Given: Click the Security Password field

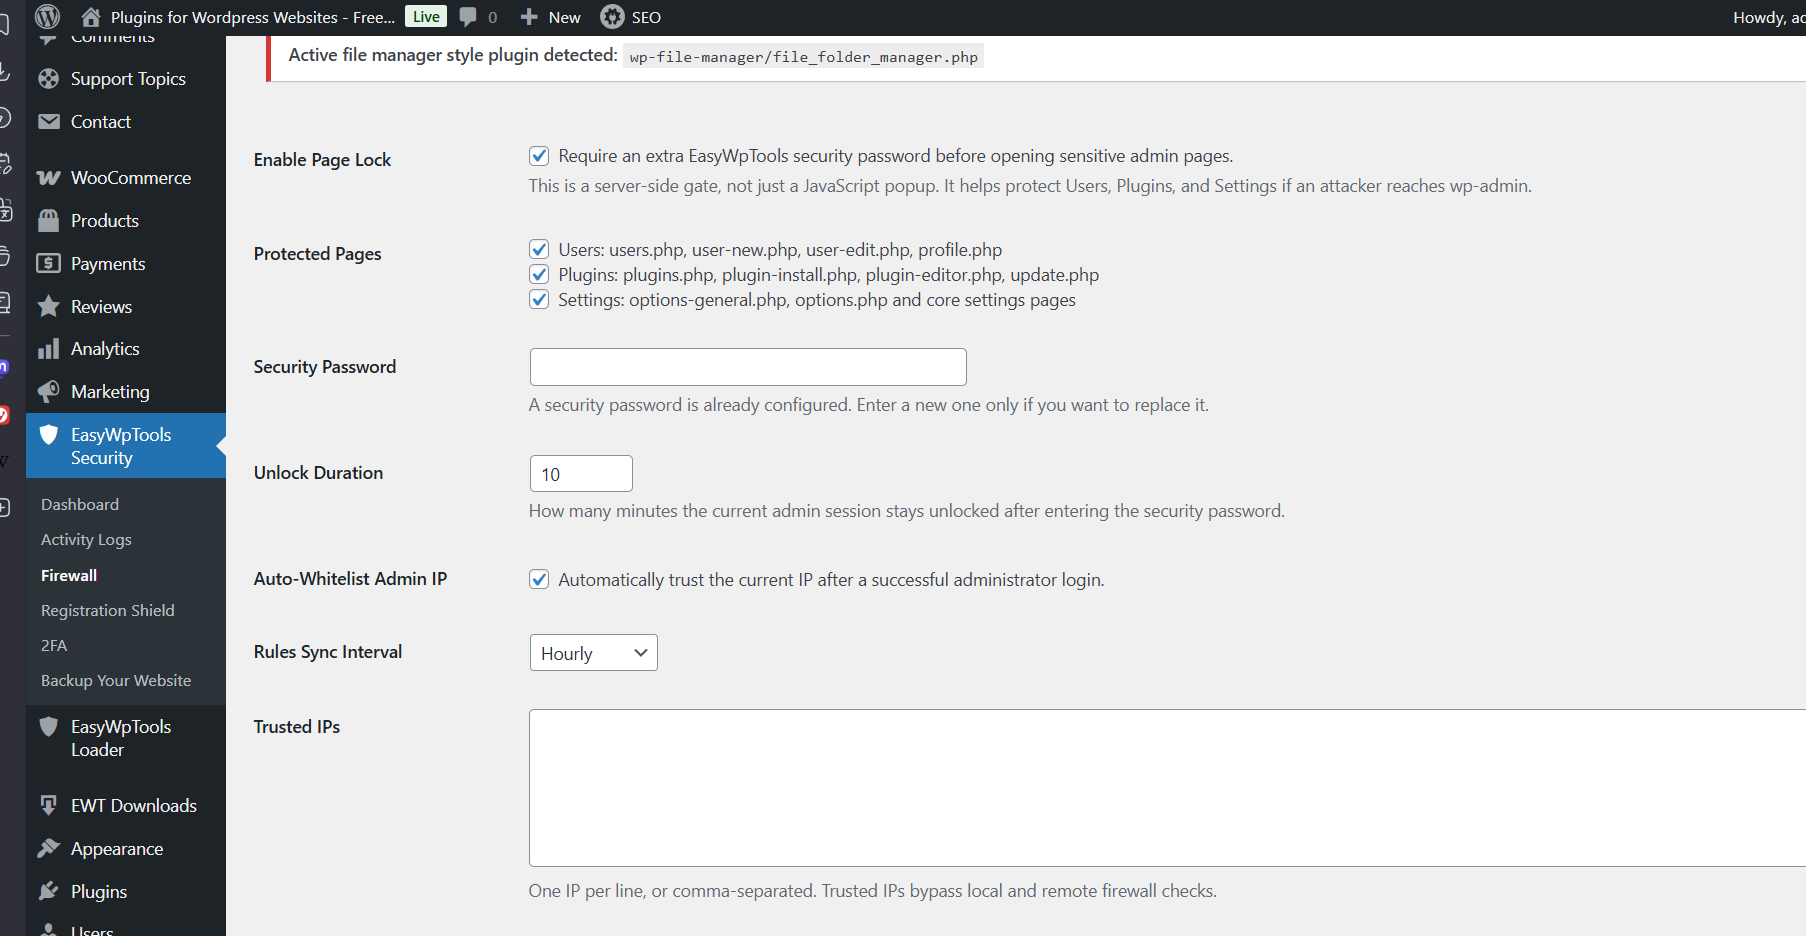Looking at the screenshot, I should pos(748,367).
